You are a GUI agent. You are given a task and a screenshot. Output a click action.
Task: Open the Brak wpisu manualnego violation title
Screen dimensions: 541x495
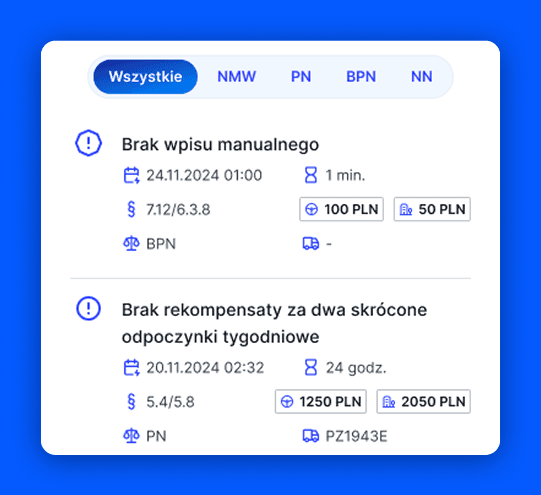click(220, 145)
